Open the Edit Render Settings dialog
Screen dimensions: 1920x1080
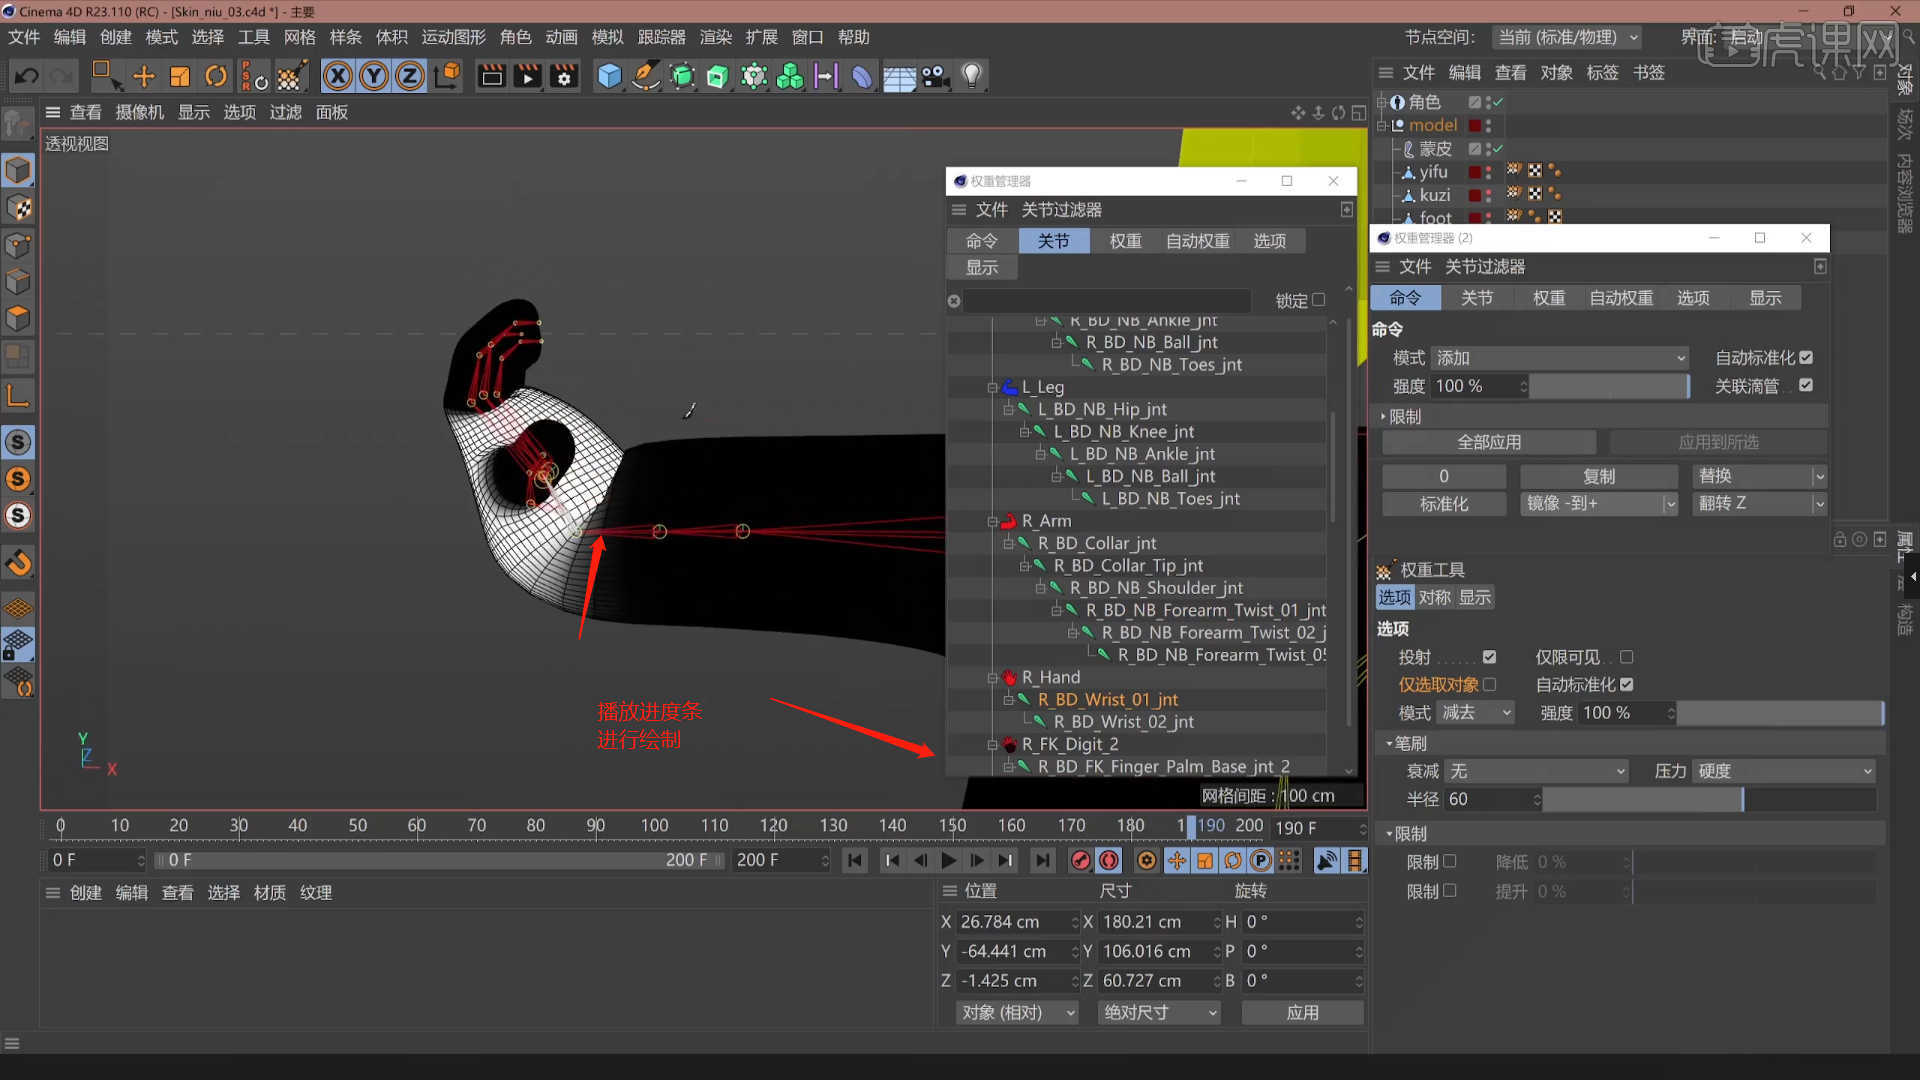pyautogui.click(x=564, y=76)
